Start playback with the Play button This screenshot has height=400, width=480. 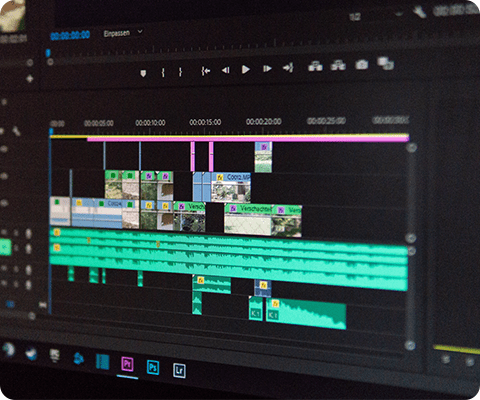[246, 69]
